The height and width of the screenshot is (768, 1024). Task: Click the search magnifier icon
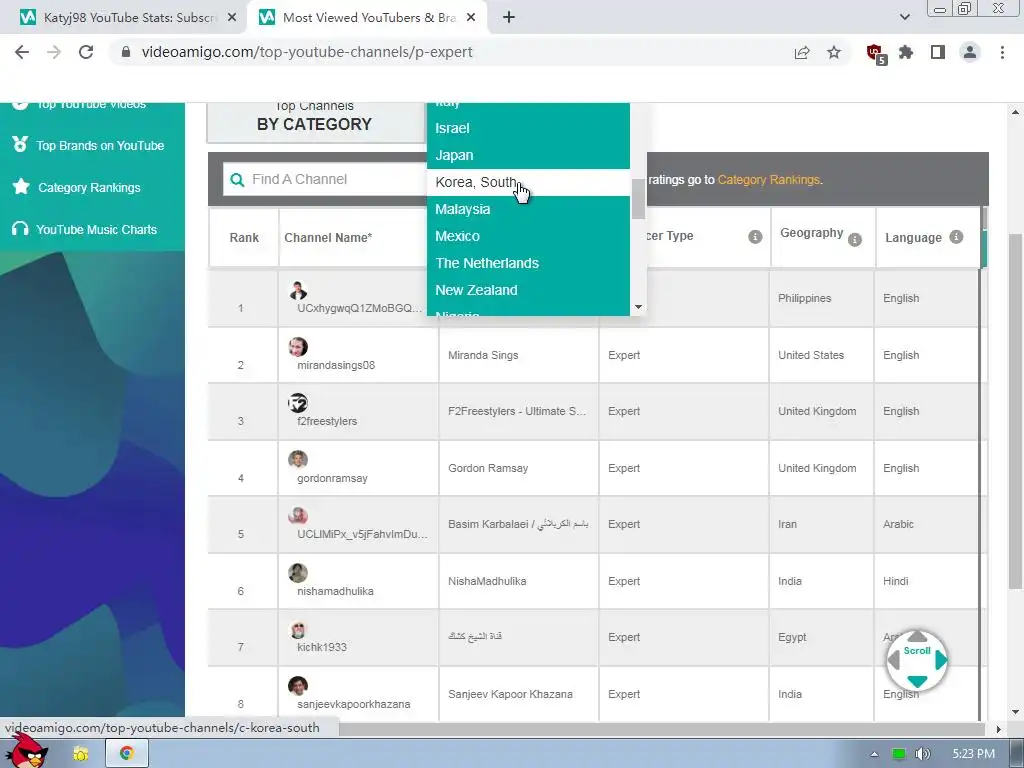(x=237, y=180)
